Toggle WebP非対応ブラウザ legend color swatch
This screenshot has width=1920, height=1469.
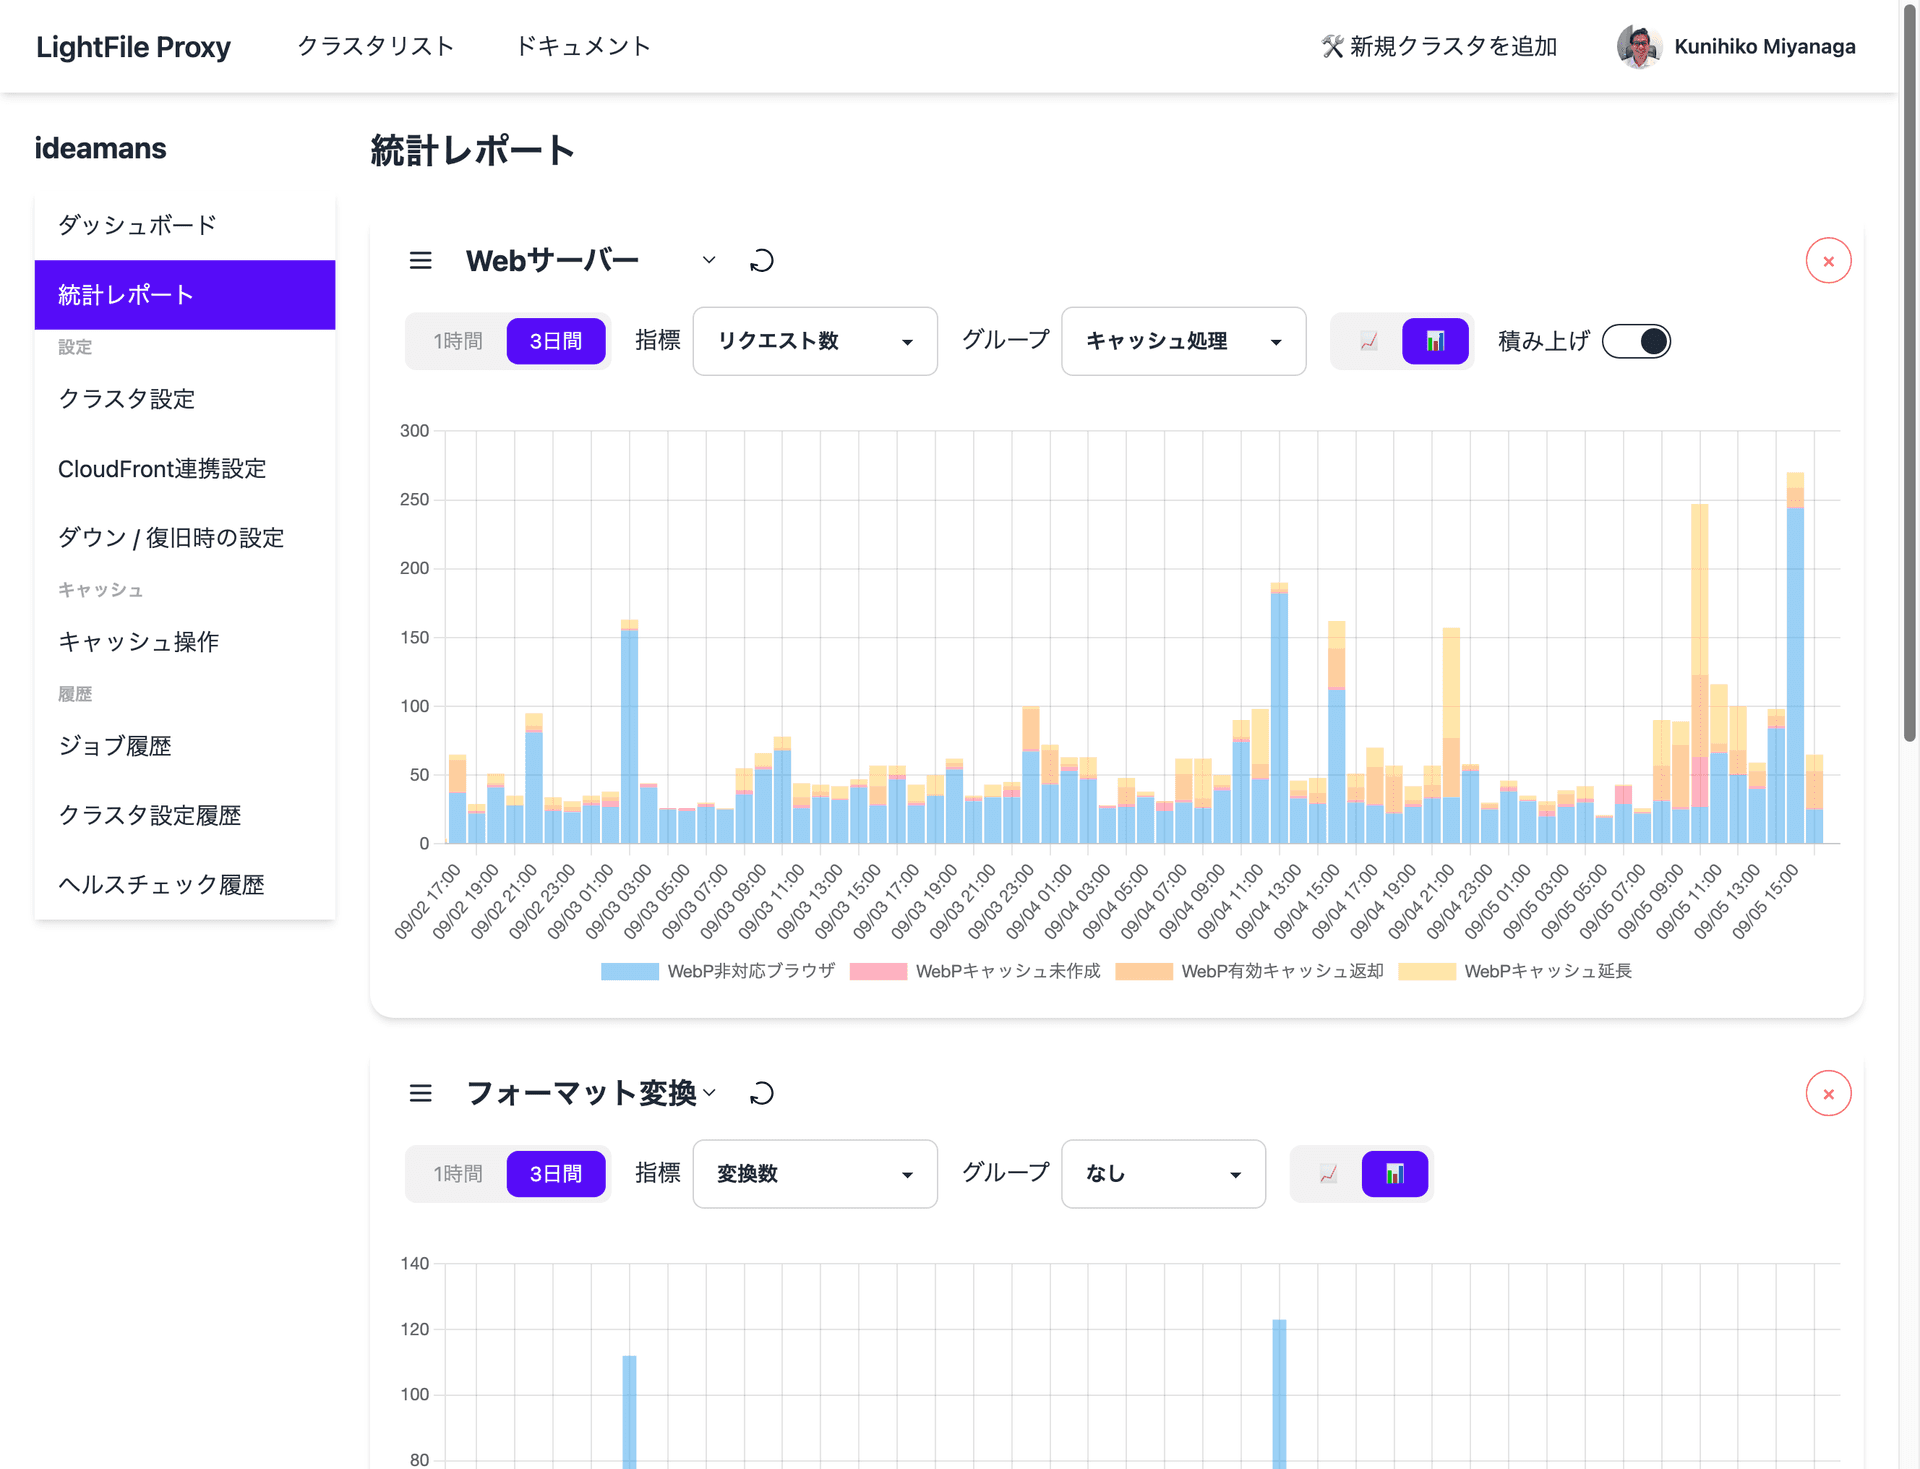click(629, 971)
